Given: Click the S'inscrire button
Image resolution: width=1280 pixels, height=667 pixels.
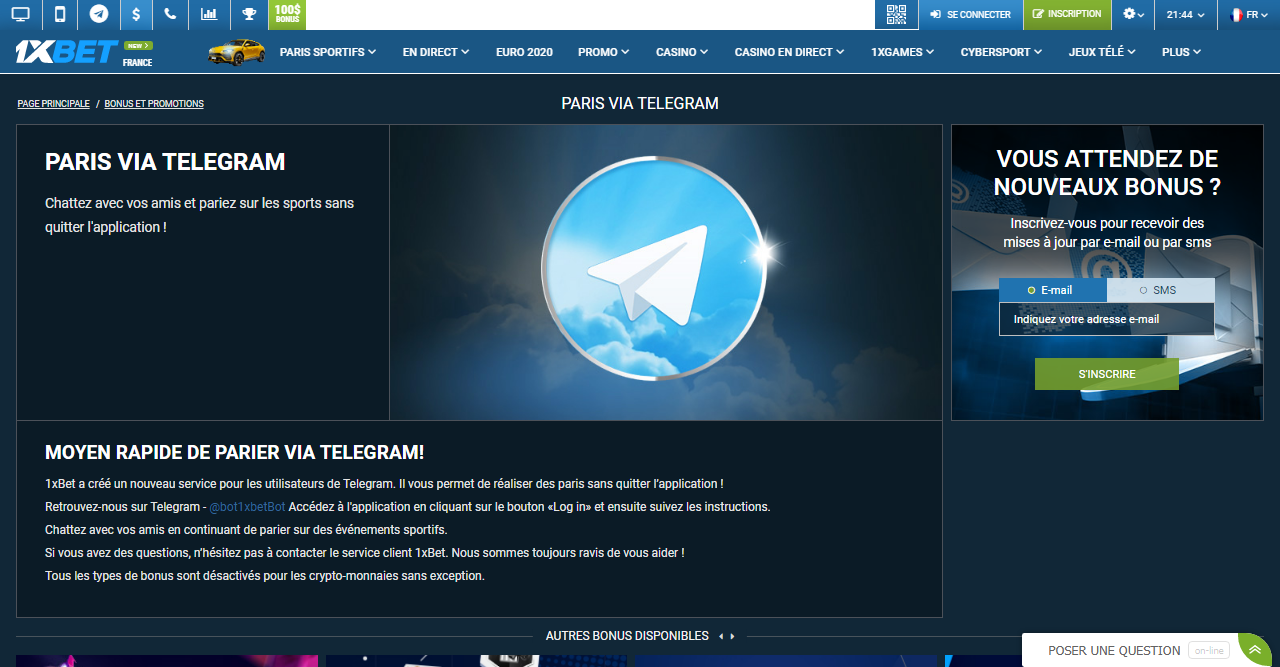Looking at the screenshot, I should tap(1107, 374).
